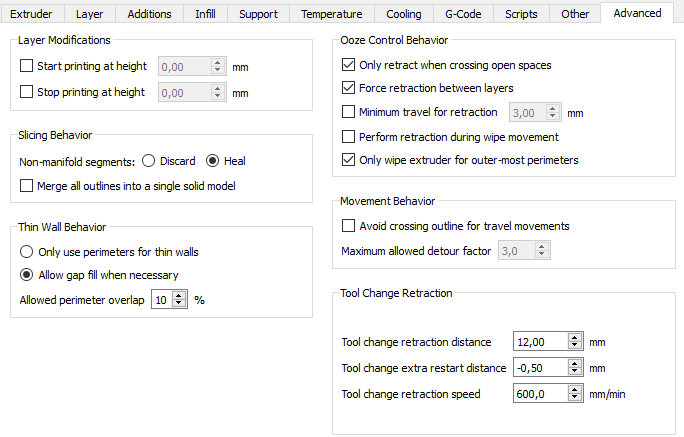Click tool change retraction speed field
This screenshot has height=437, width=684.
pyautogui.click(x=538, y=394)
